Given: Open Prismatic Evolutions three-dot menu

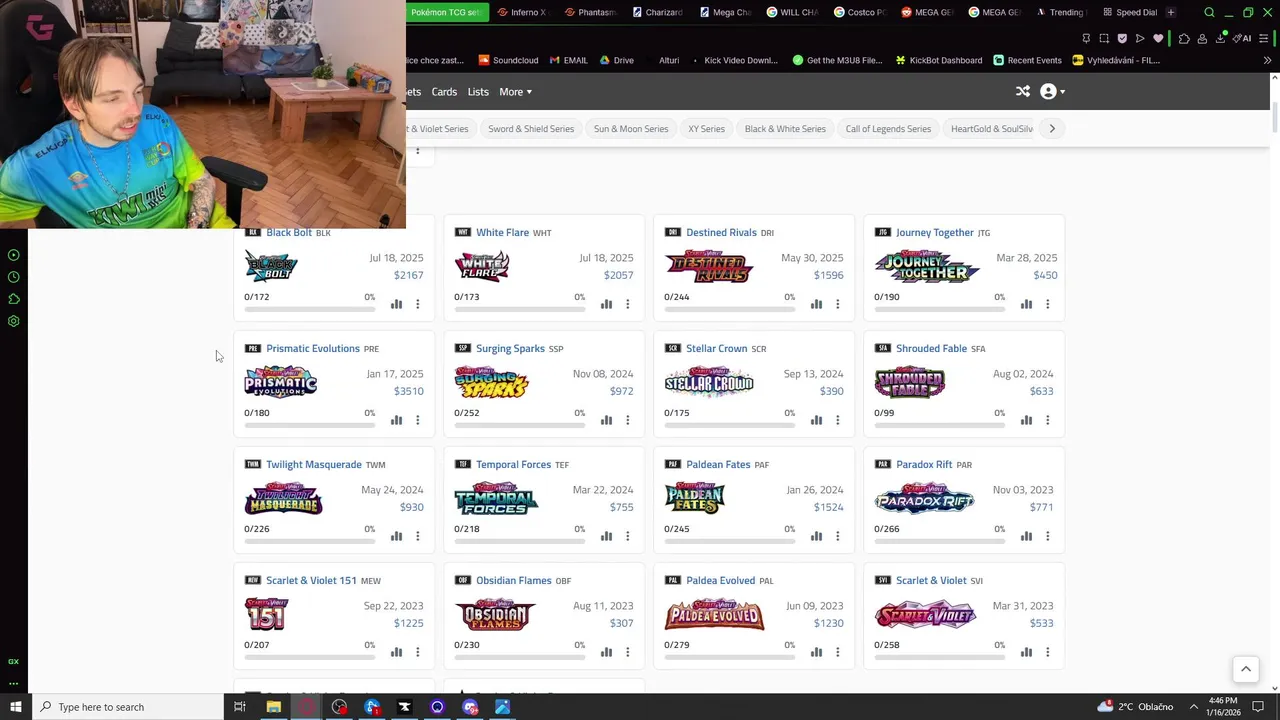Looking at the screenshot, I should [418, 420].
